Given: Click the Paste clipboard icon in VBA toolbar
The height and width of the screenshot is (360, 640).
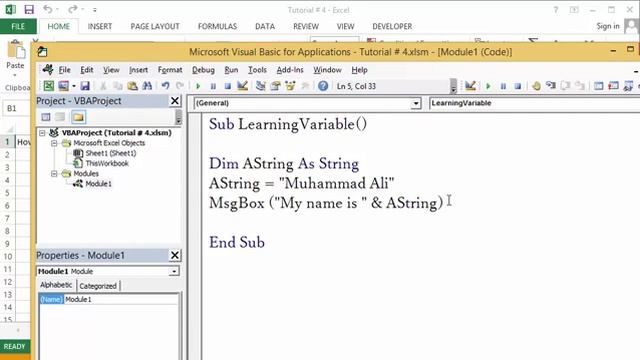Looking at the screenshot, I should 132,86.
